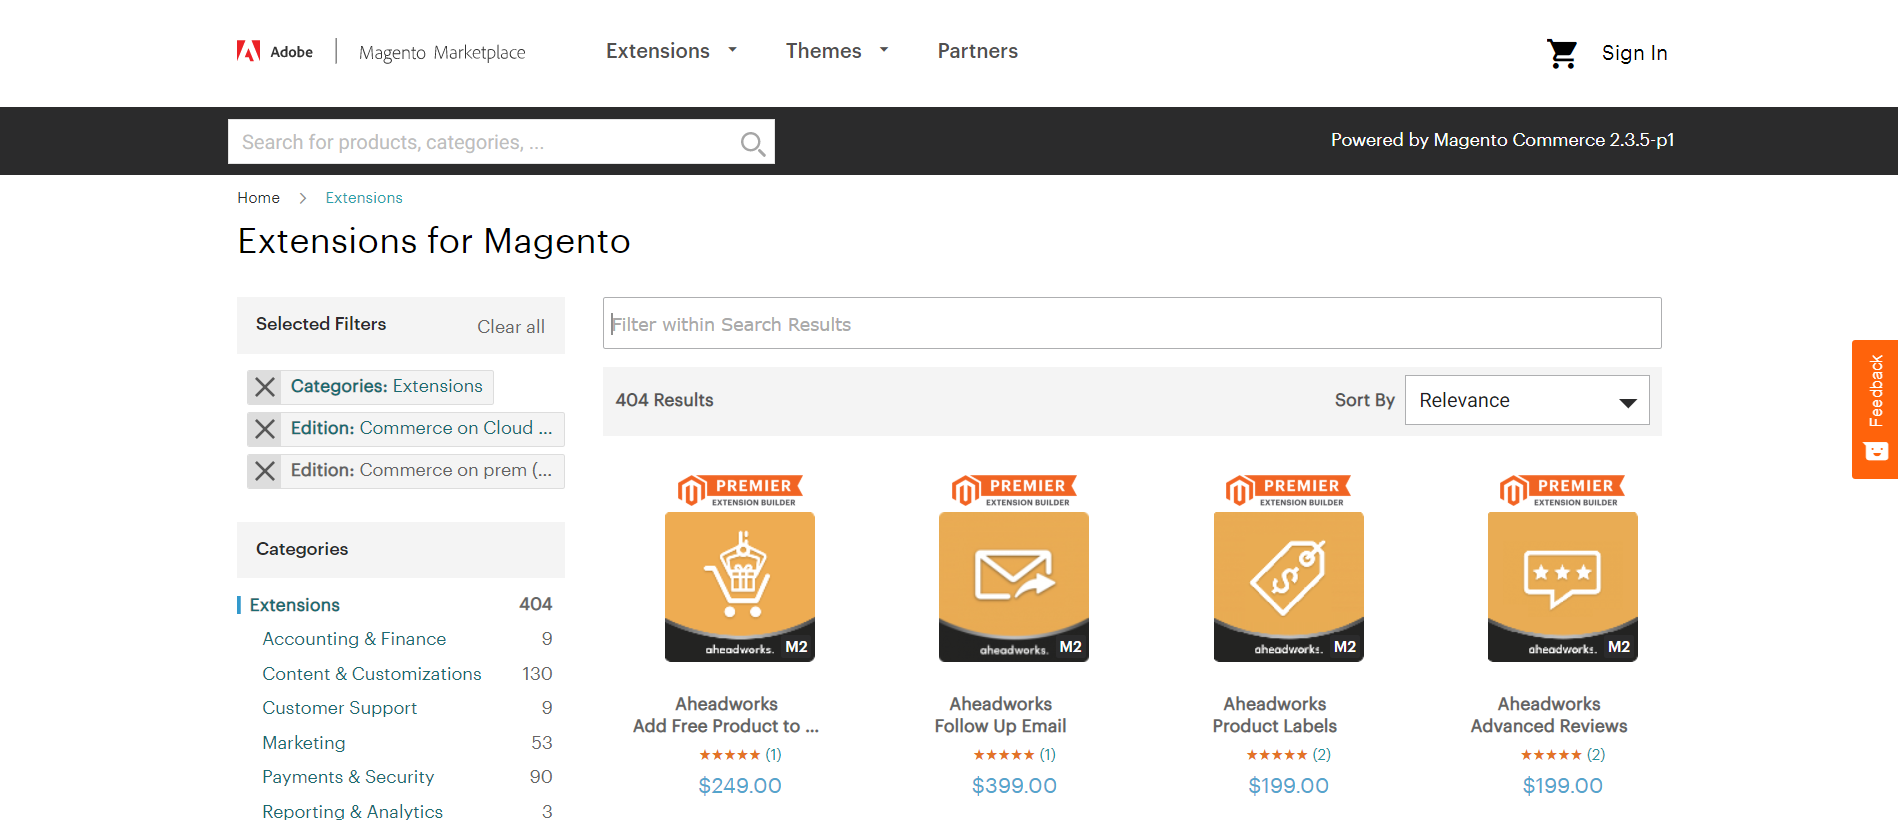
Task: Open the Feedback side tab
Action: click(x=1875, y=409)
